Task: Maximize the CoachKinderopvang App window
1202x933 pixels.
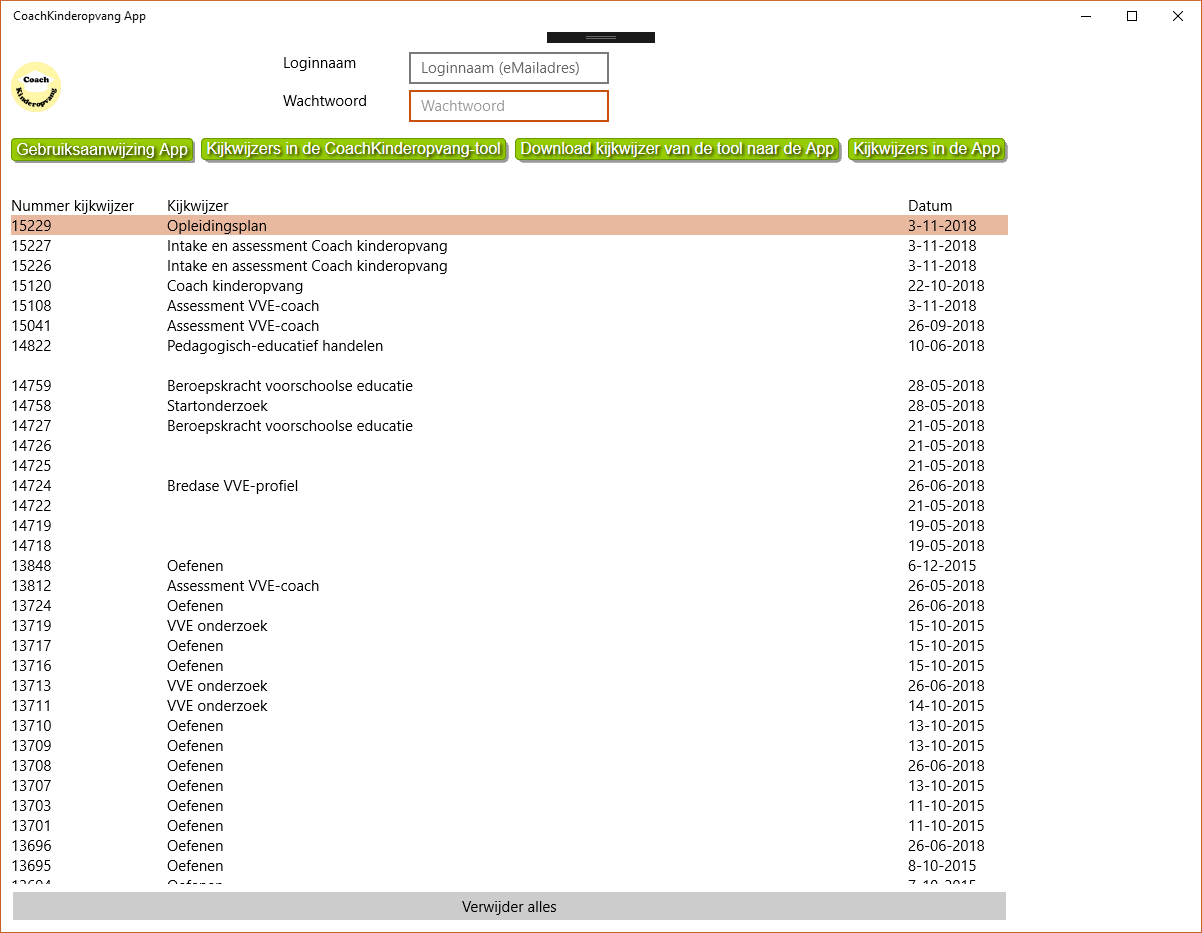Action: pyautogui.click(x=1132, y=16)
